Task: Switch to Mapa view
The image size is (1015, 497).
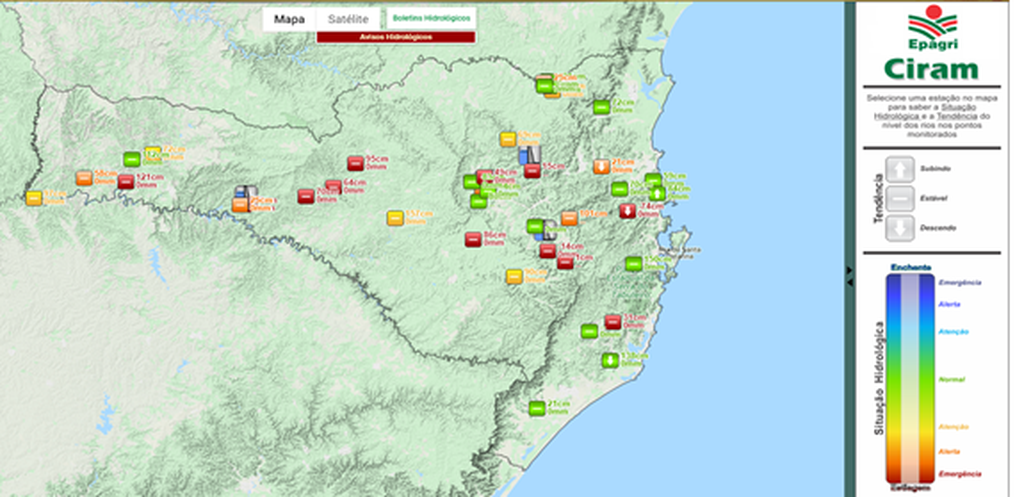Action: click(289, 19)
